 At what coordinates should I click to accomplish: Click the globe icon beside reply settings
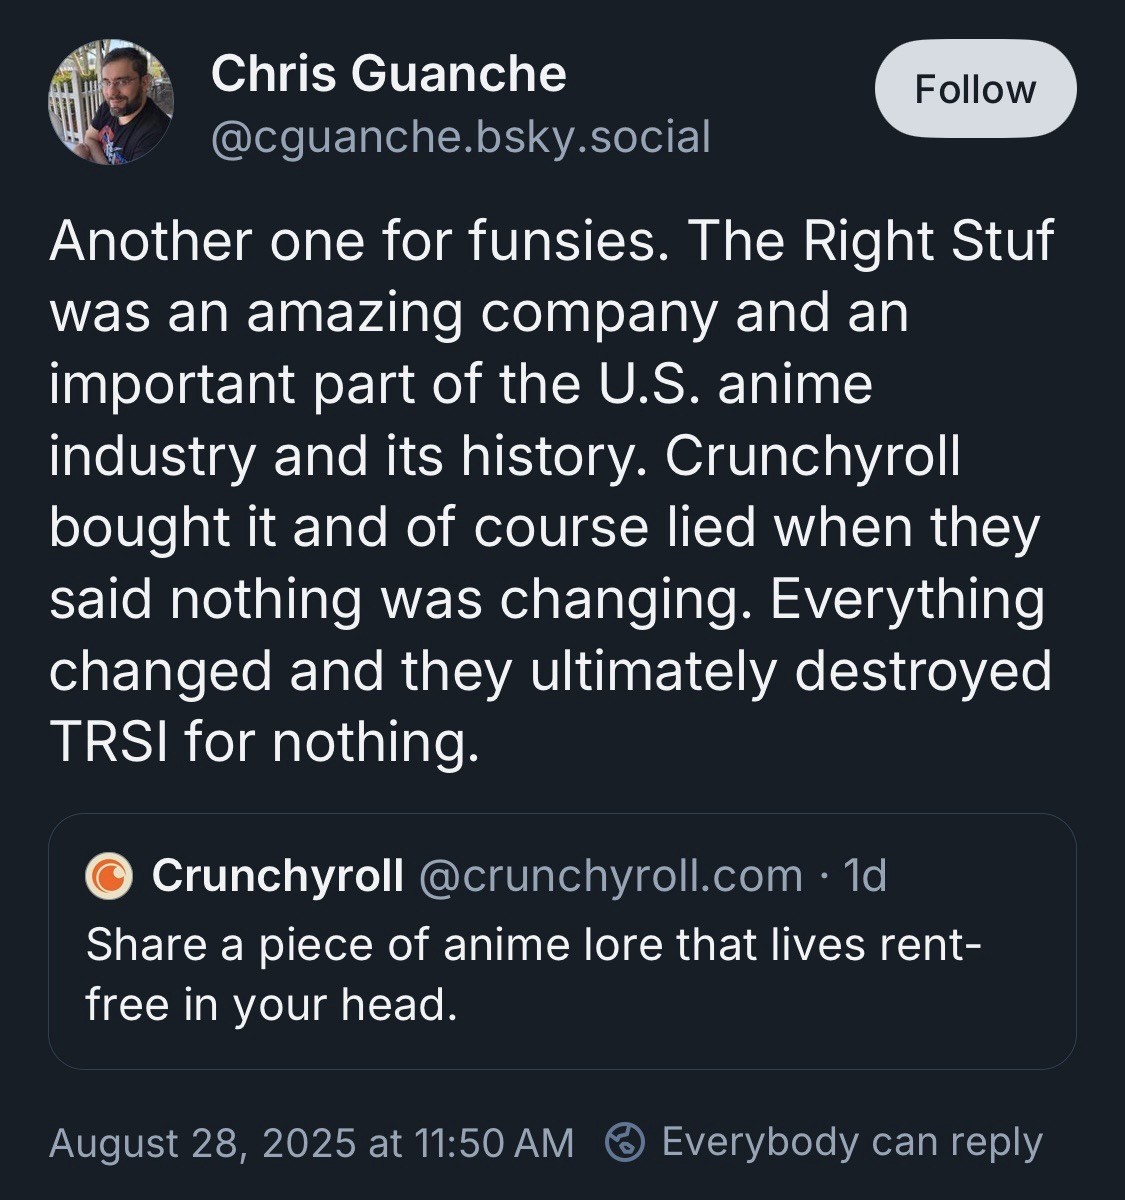[x=625, y=1142]
